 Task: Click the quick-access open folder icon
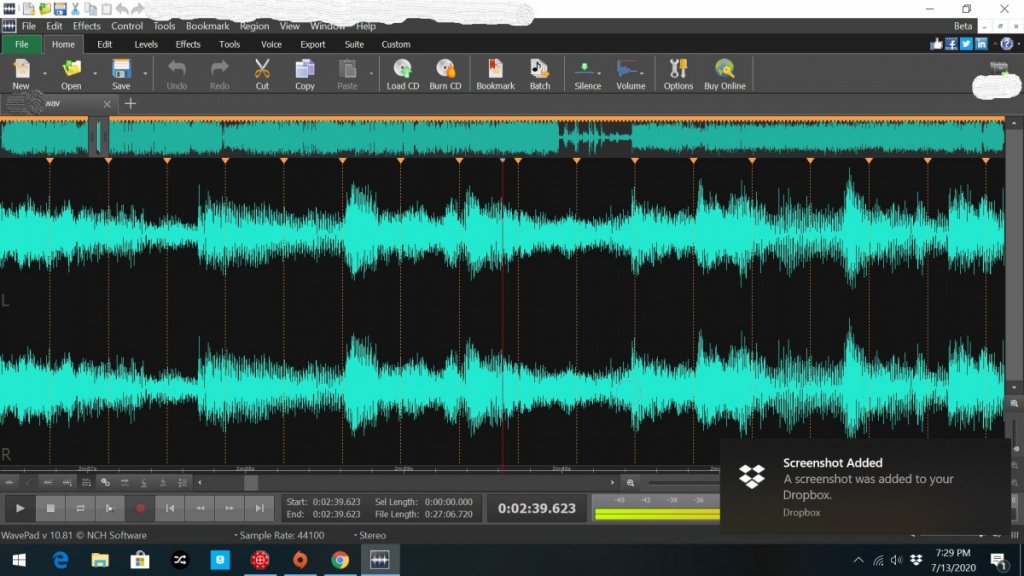pos(44,9)
